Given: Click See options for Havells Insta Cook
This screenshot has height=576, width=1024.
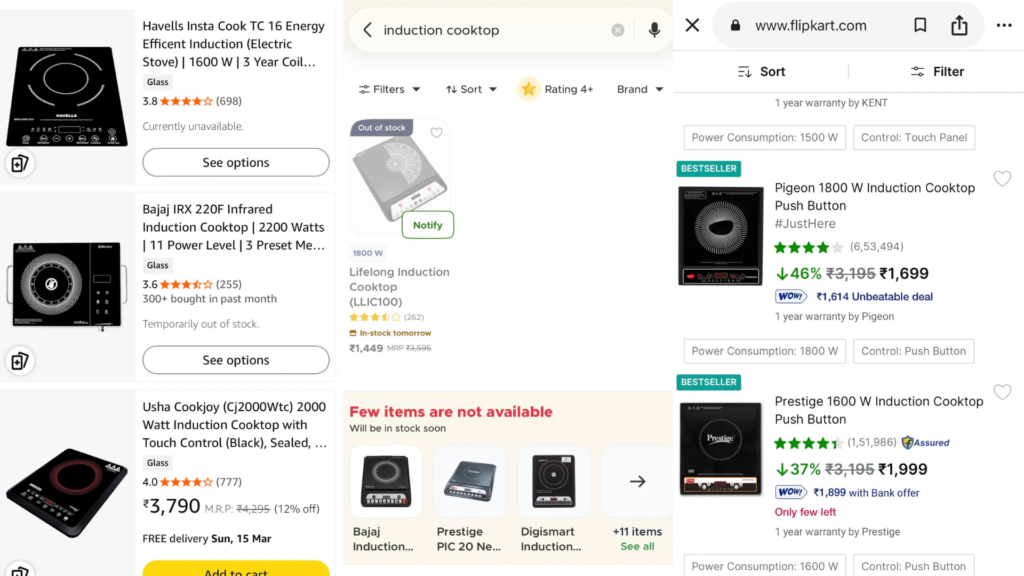Looking at the screenshot, I should point(236,162).
